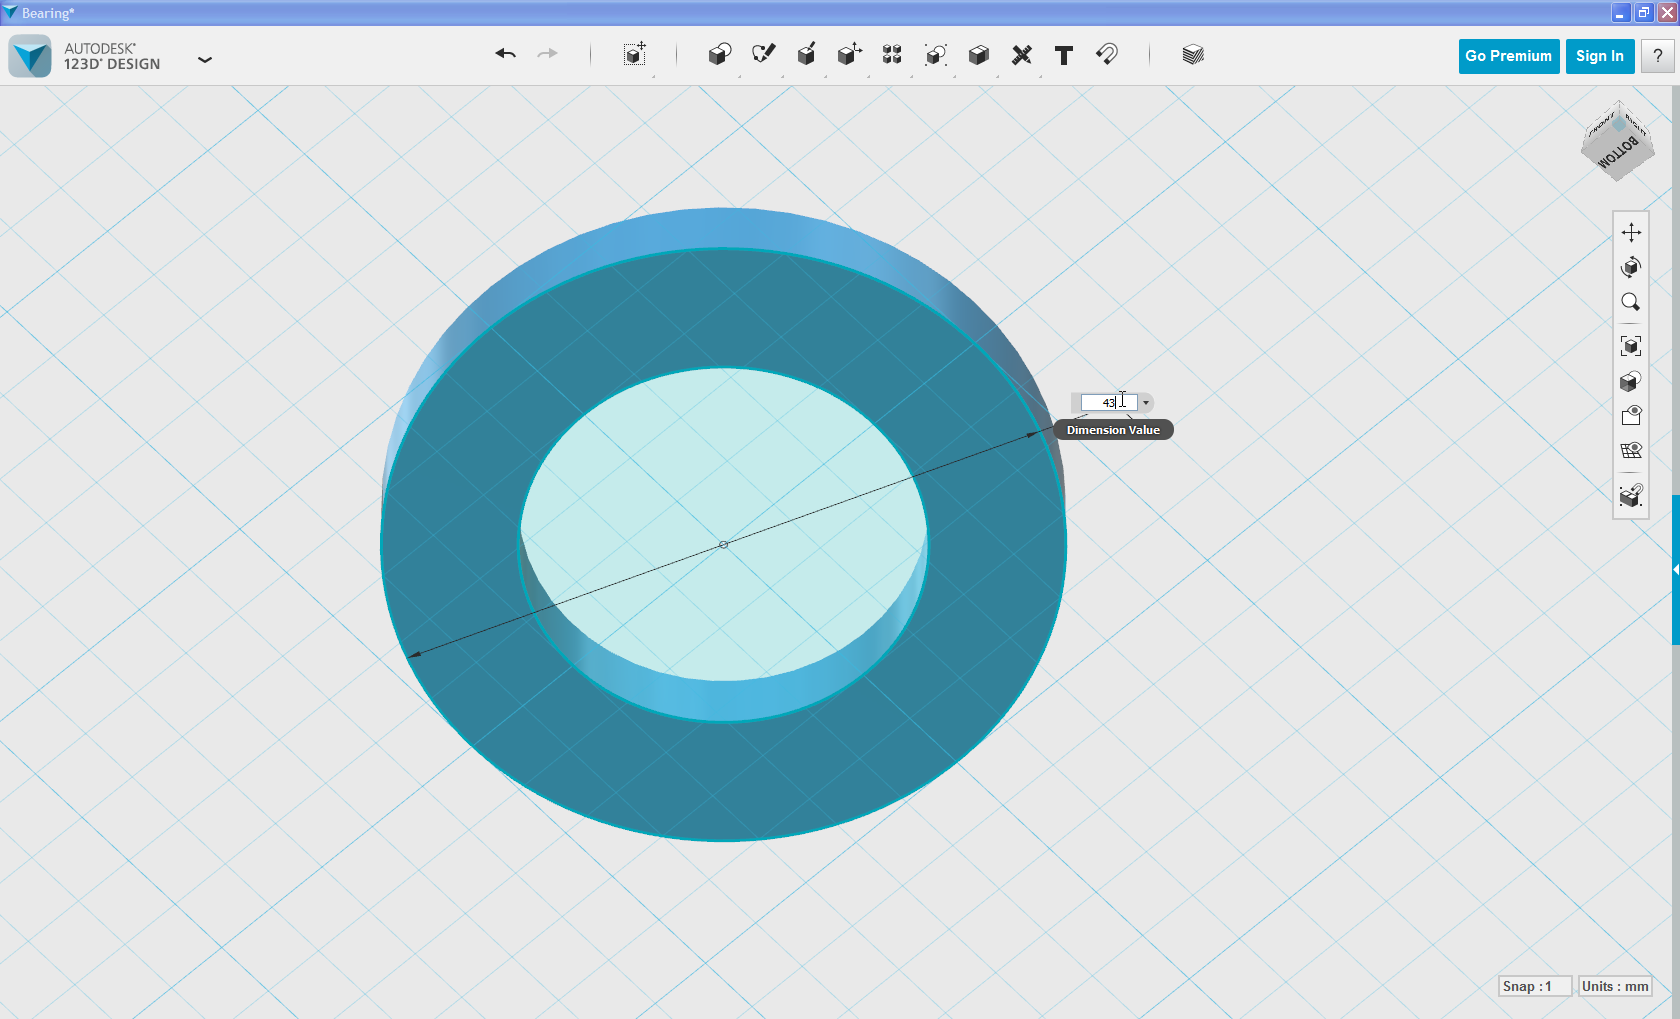Click the Snap : 1 setting
The height and width of the screenshot is (1019, 1680).
pyautogui.click(x=1535, y=986)
